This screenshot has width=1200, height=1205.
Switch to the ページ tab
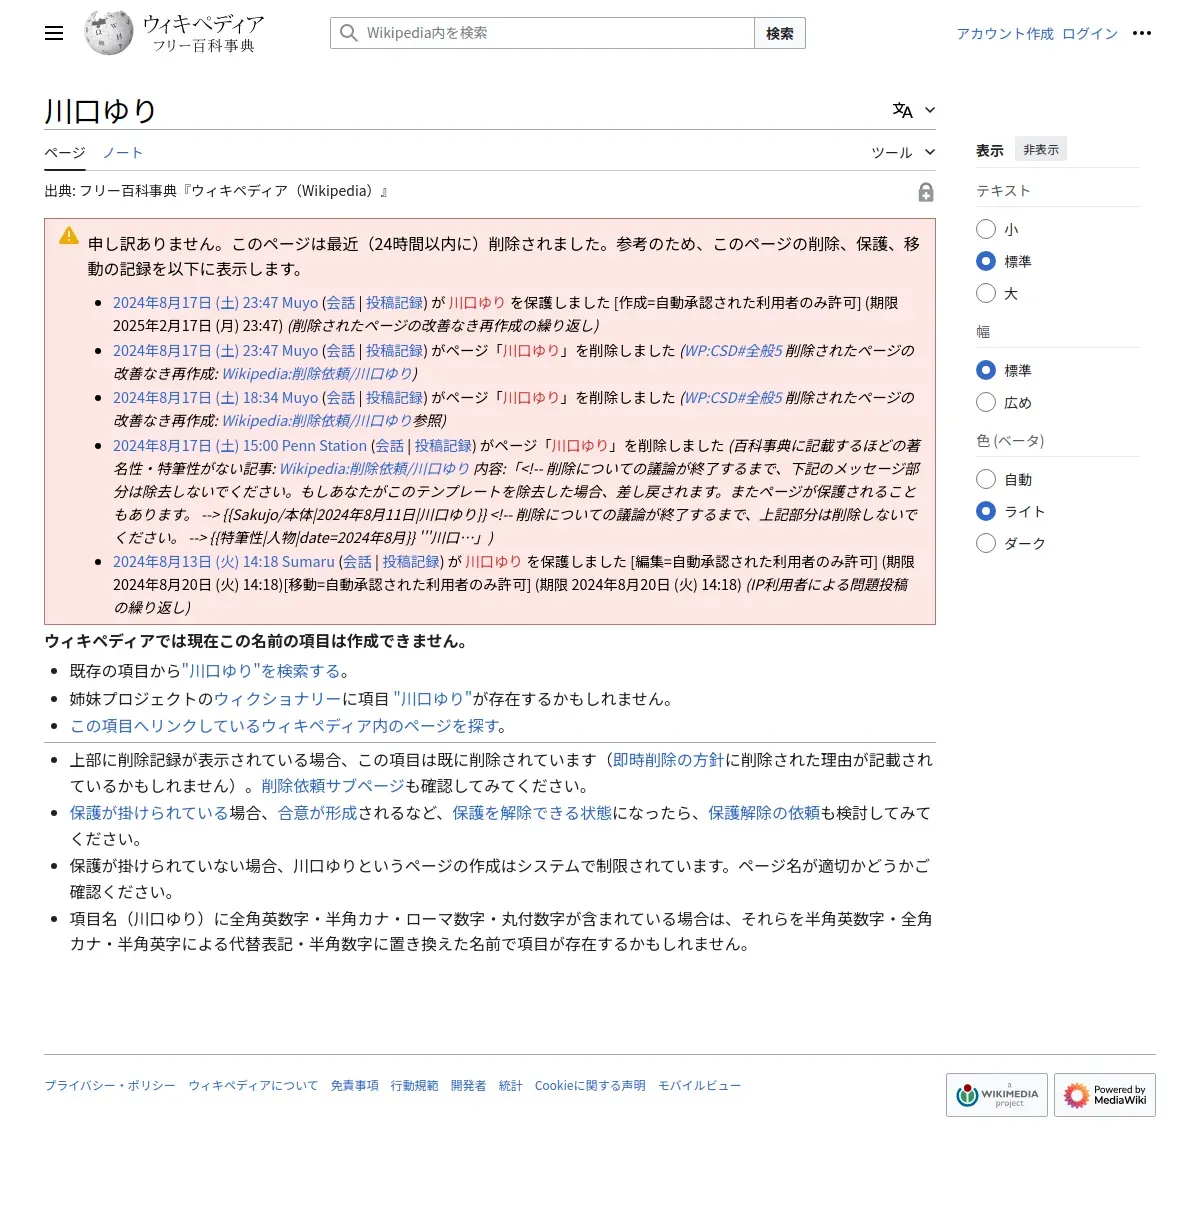tap(65, 152)
